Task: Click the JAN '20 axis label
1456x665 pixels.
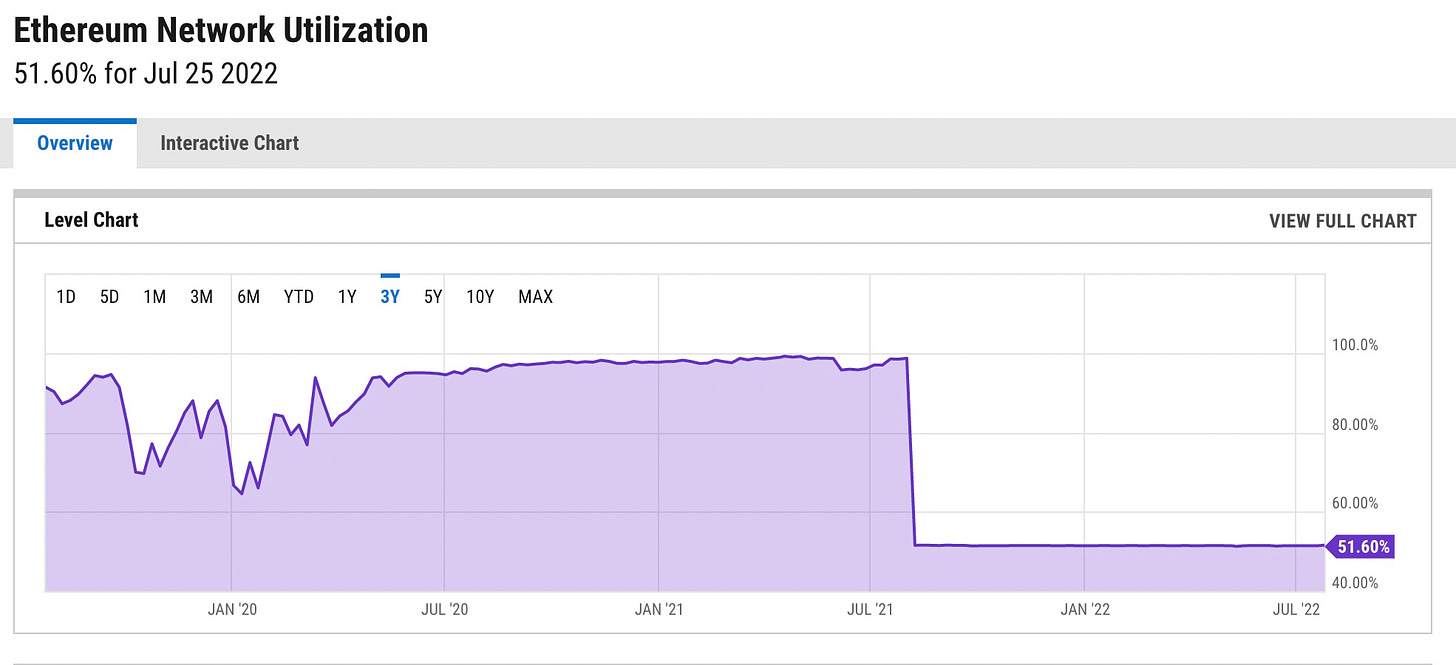Action: click(x=233, y=609)
